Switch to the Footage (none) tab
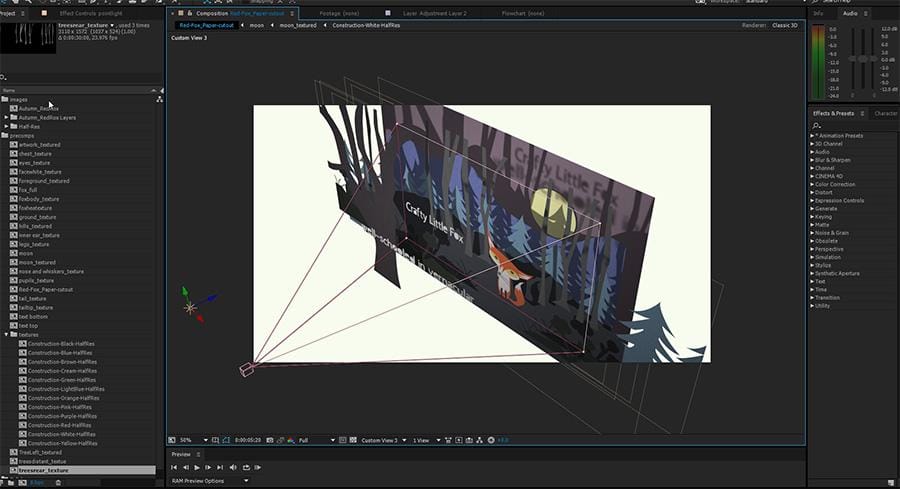Viewport: 900px width, 489px height. tap(339, 13)
